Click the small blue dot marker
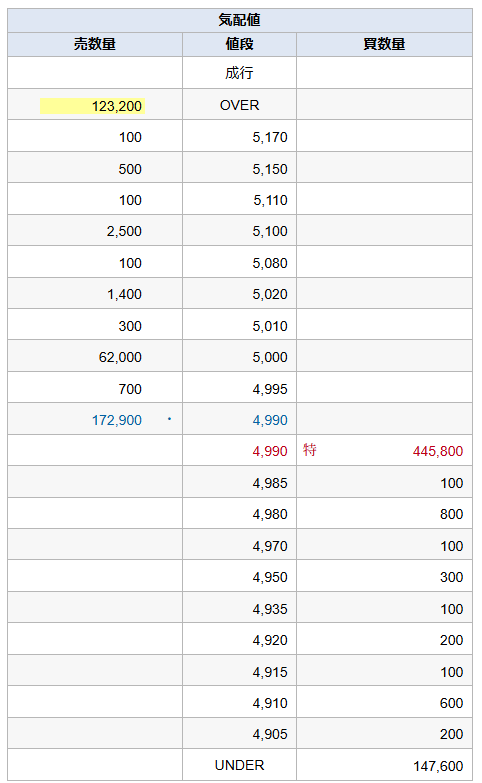 tap(169, 418)
